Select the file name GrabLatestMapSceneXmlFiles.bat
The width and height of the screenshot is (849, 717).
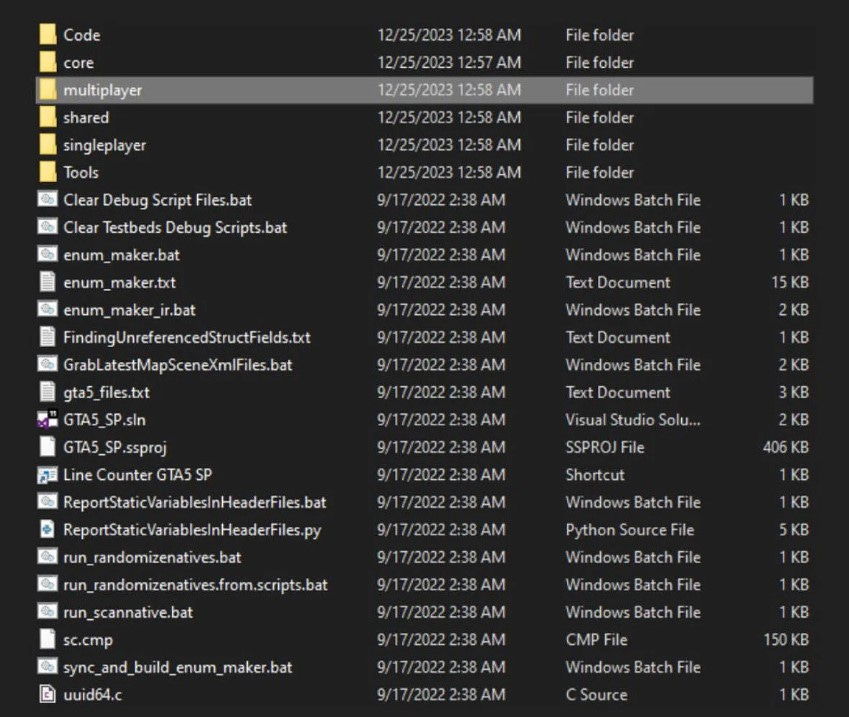178,365
